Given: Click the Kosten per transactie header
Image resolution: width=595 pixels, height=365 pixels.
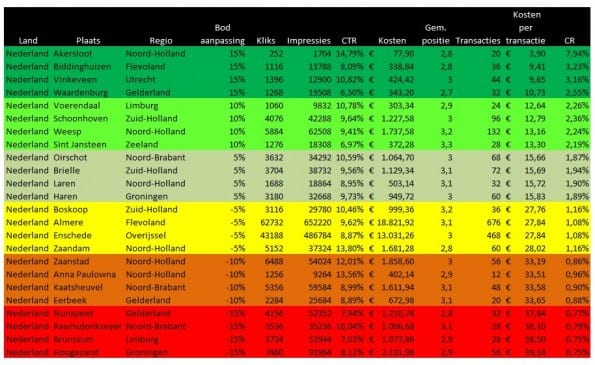Looking at the screenshot, I should tap(526, 28).
